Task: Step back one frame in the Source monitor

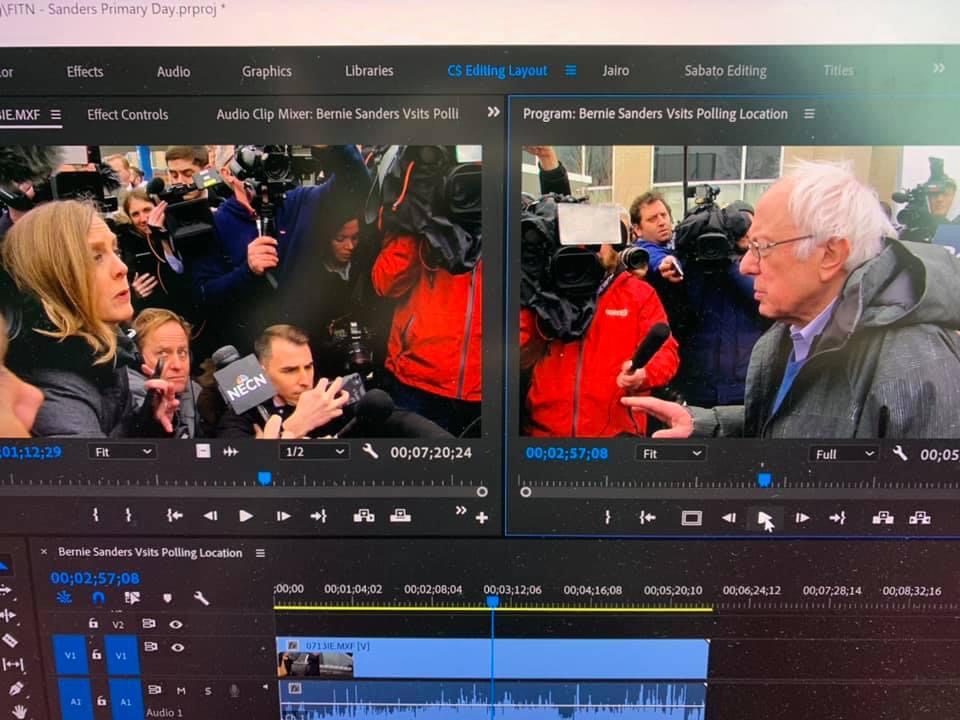Action: point(210,516)
